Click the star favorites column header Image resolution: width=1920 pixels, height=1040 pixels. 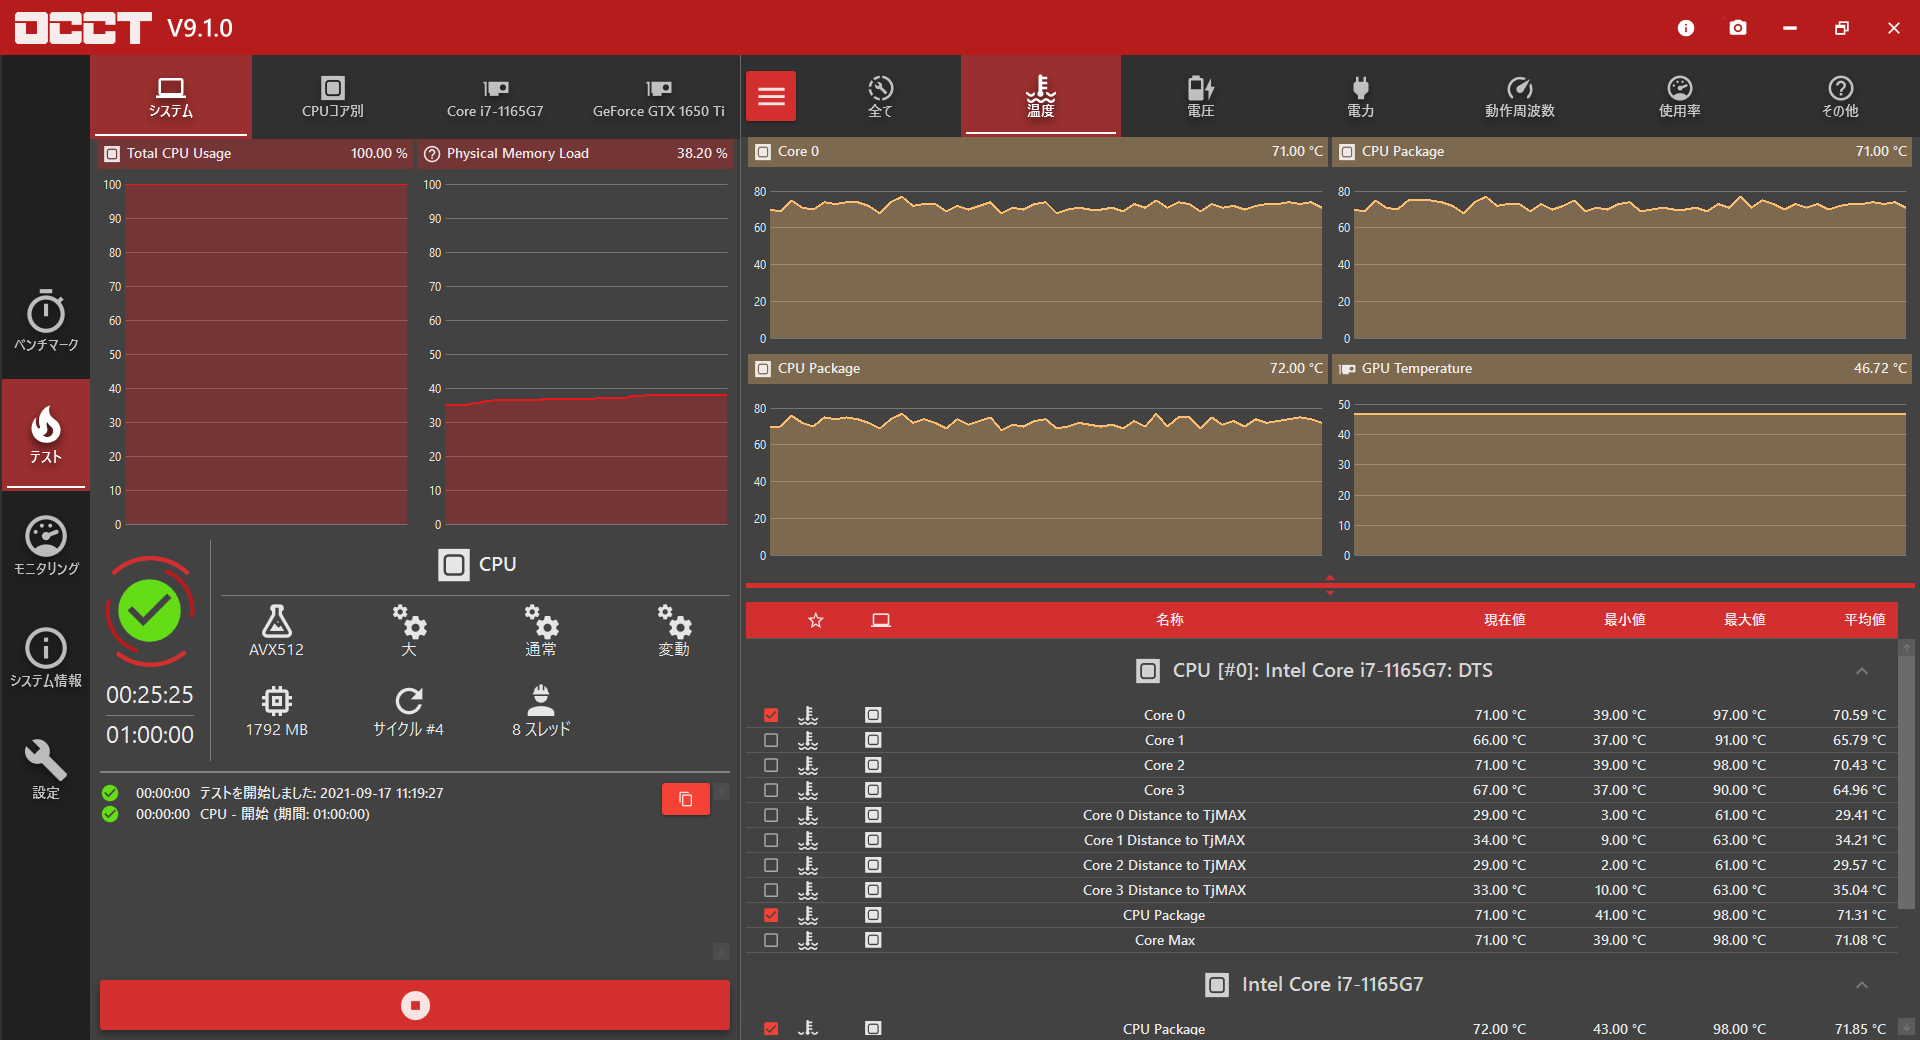816,620
